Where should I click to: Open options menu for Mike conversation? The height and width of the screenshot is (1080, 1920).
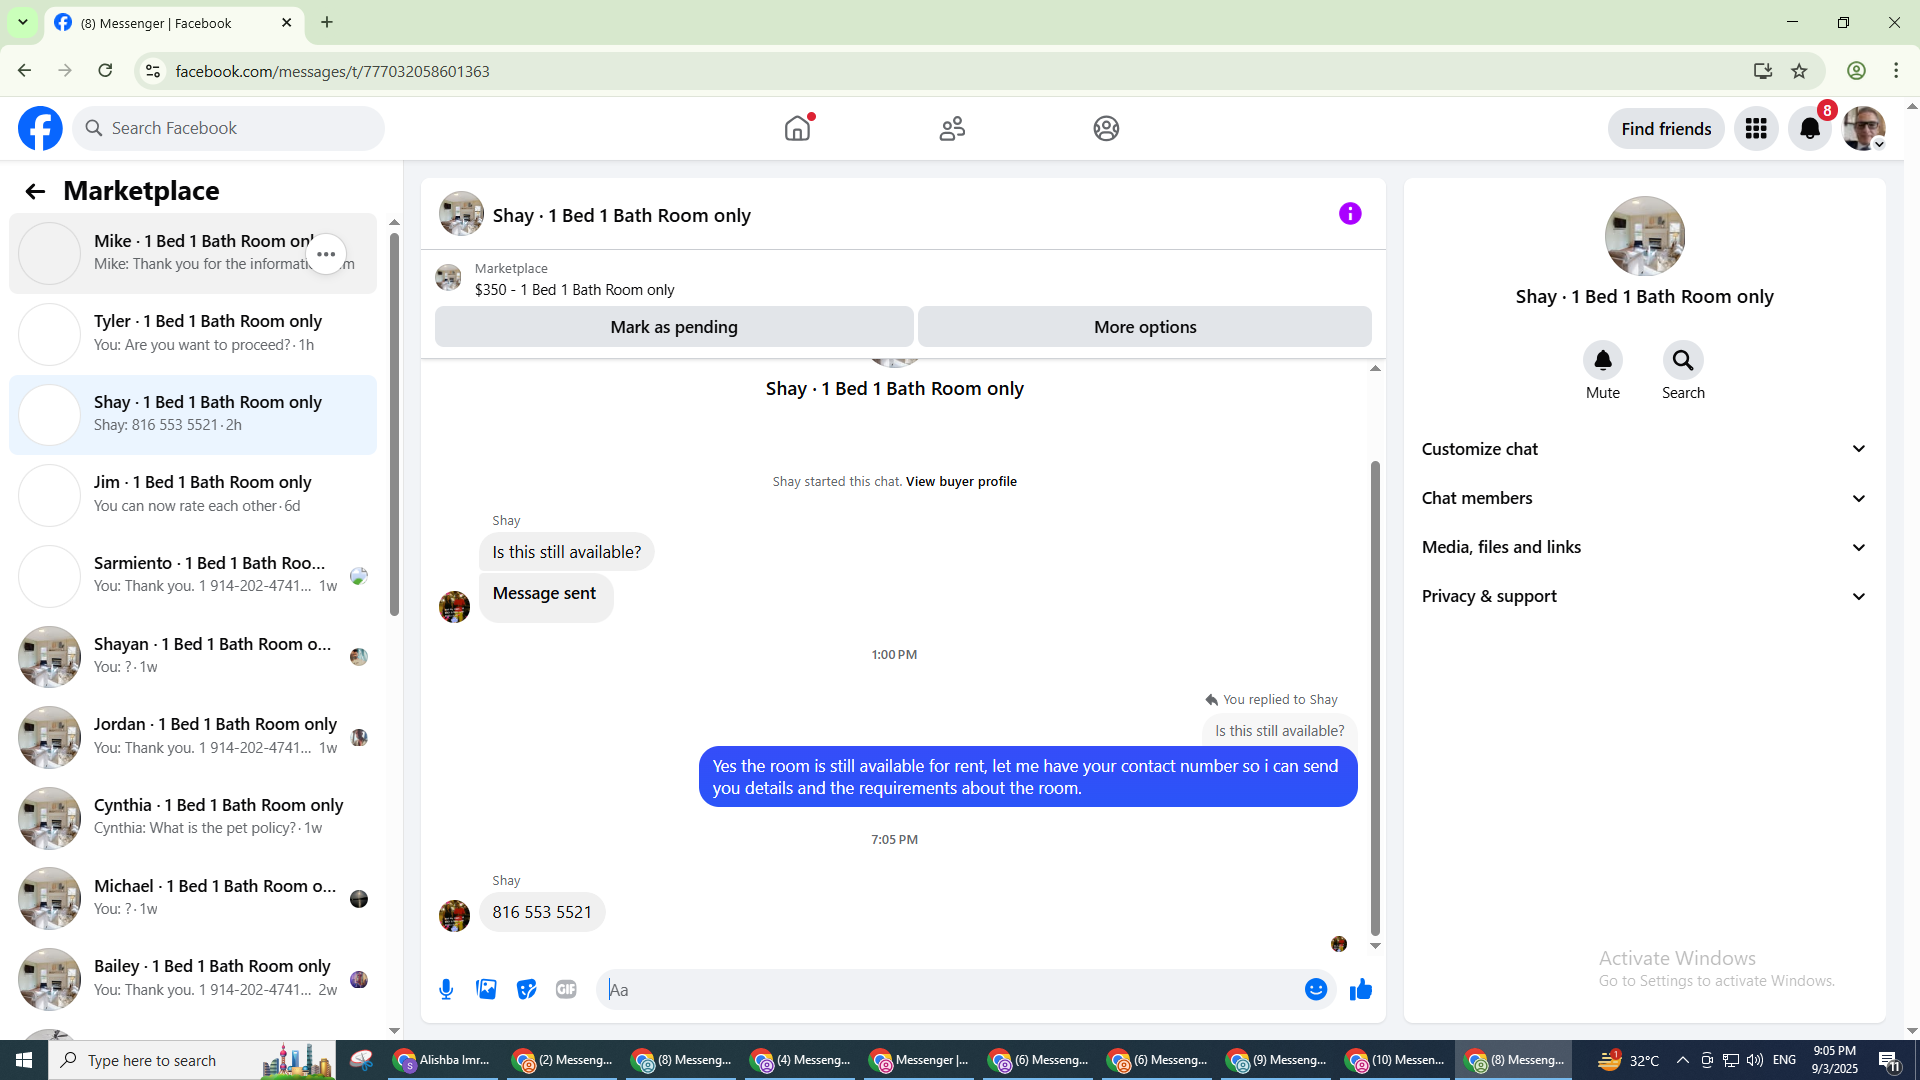point(326,254)
